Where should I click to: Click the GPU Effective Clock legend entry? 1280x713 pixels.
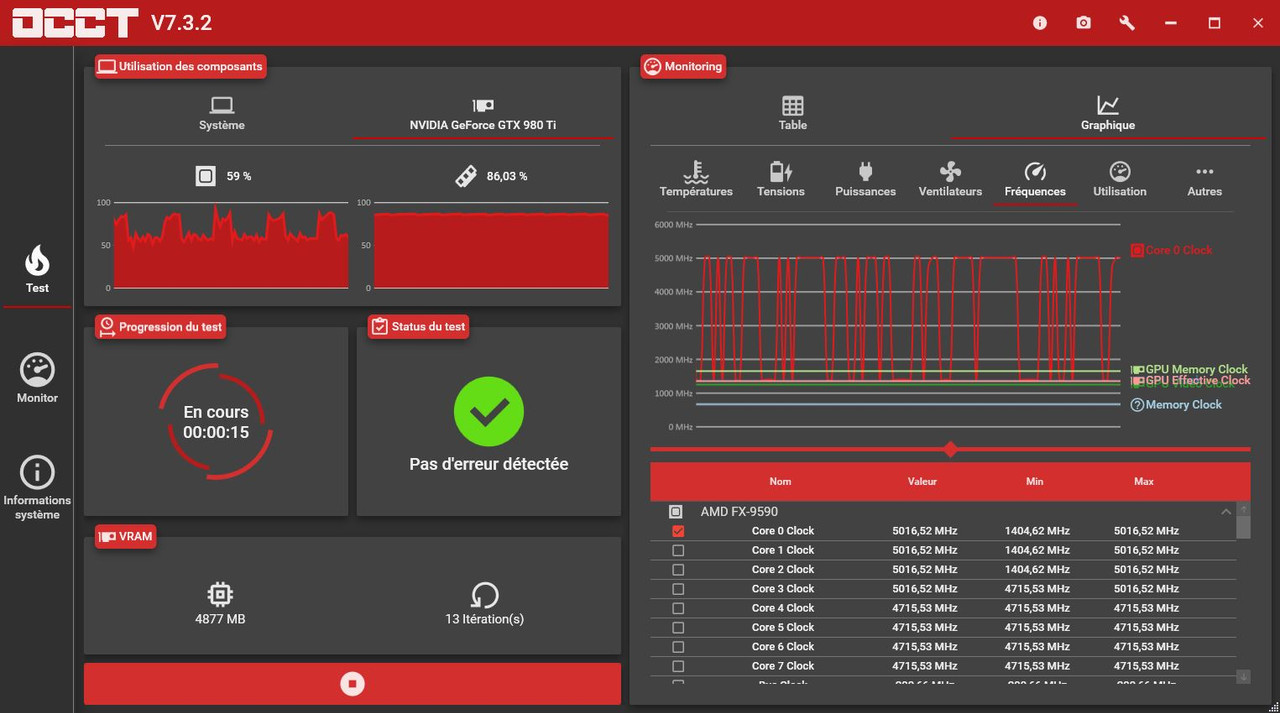[x=1191, y=381]
